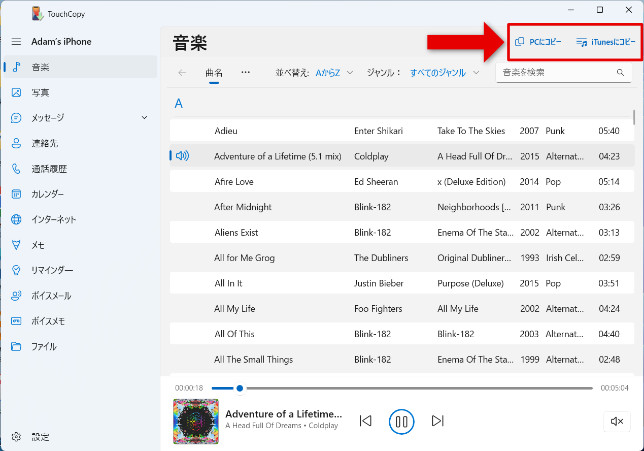Screen dimensions: 644x451
Task: Click artist Enter Shikari
Action: point(378,131)
